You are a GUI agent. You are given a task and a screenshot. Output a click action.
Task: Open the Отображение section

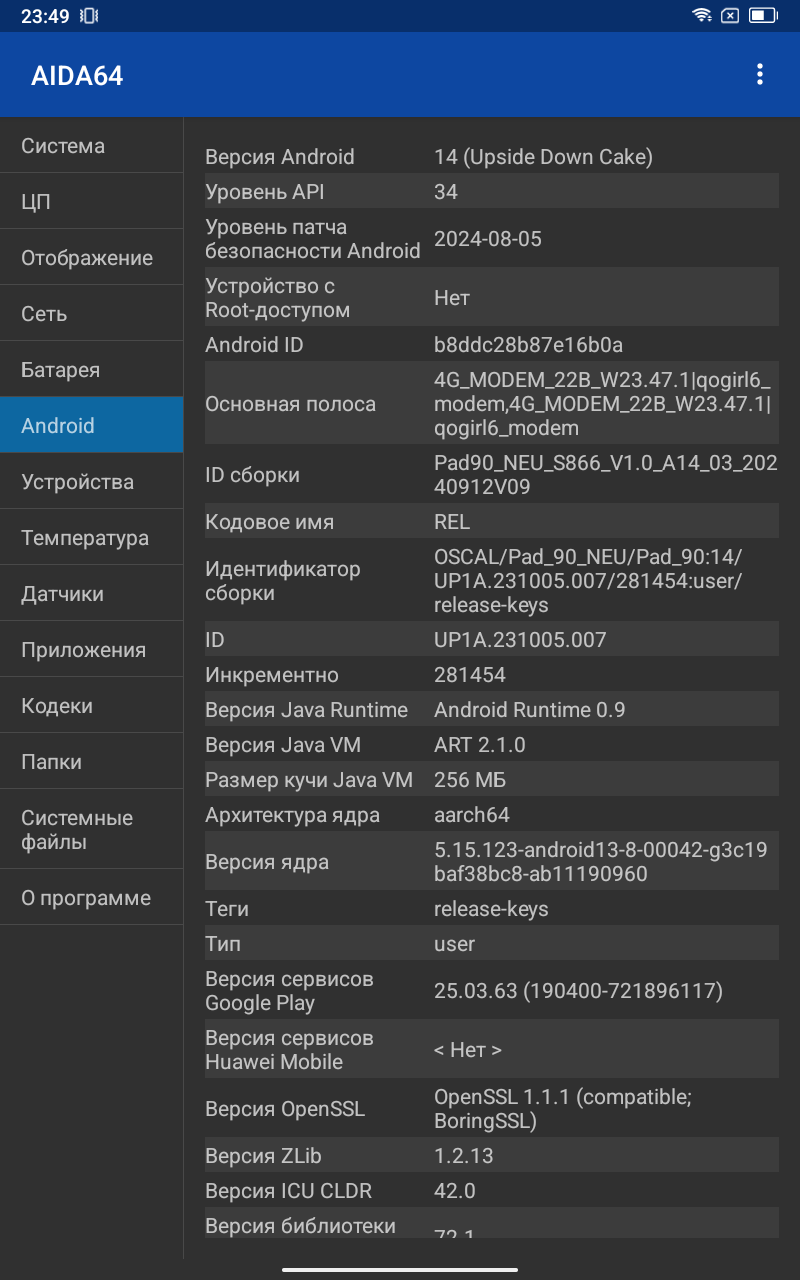[92, 258]
